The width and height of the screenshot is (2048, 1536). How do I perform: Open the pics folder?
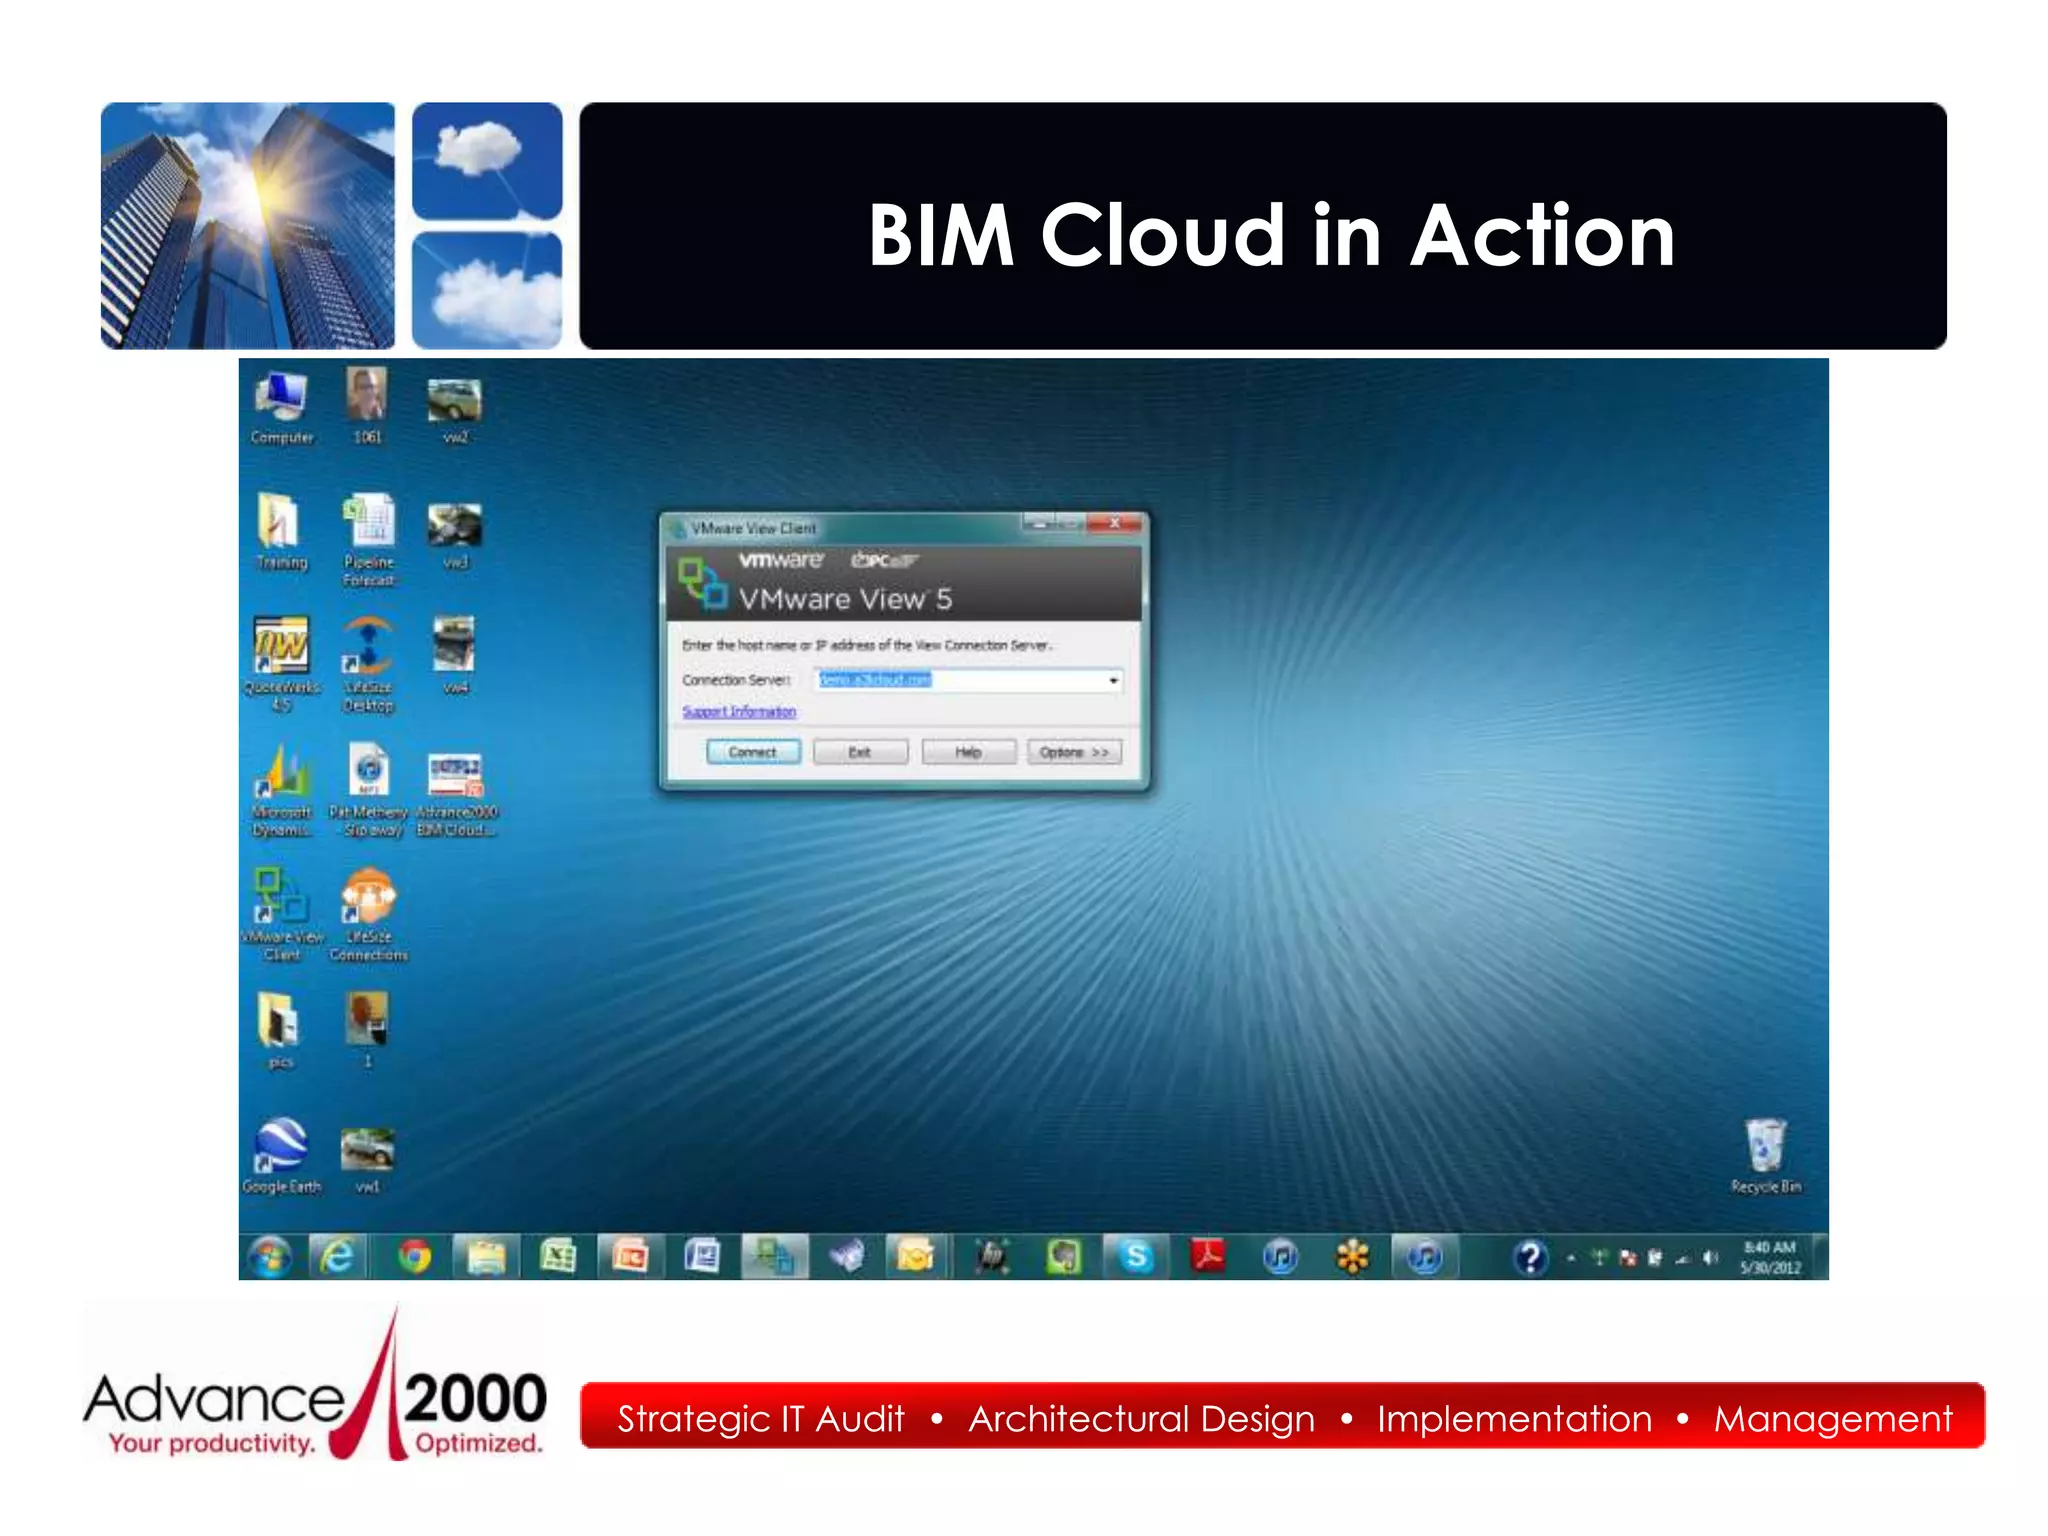[279, 1030]
